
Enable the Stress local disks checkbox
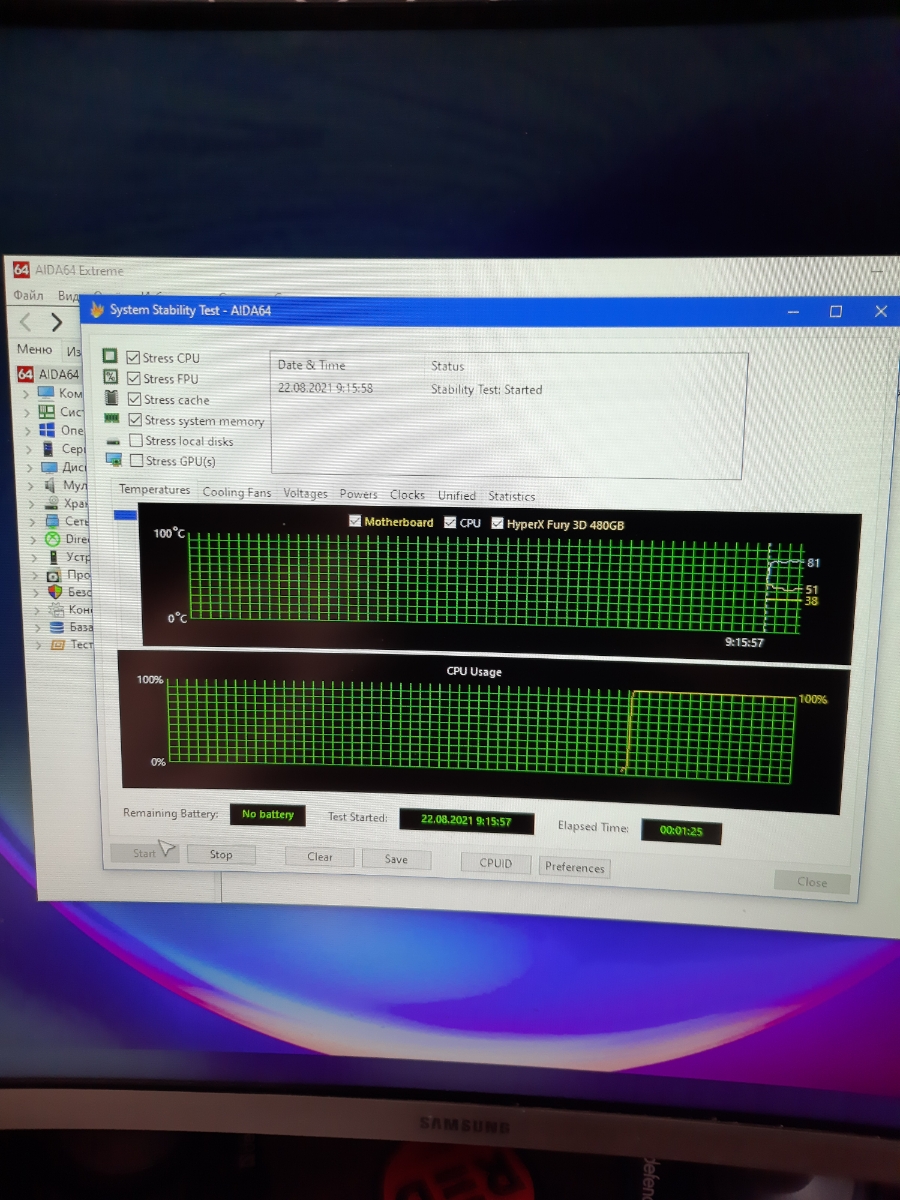[136, 441]
